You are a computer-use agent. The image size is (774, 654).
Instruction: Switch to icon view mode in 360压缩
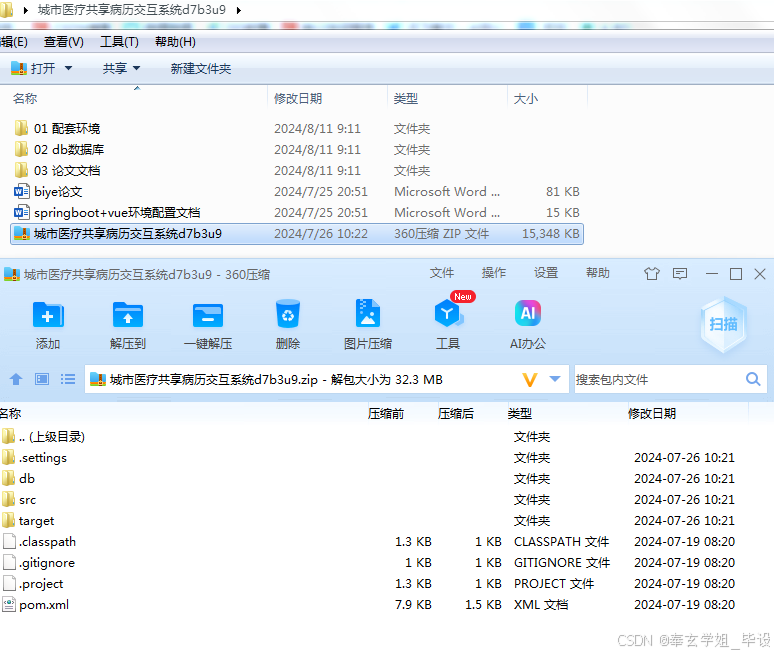click(42, 379)
